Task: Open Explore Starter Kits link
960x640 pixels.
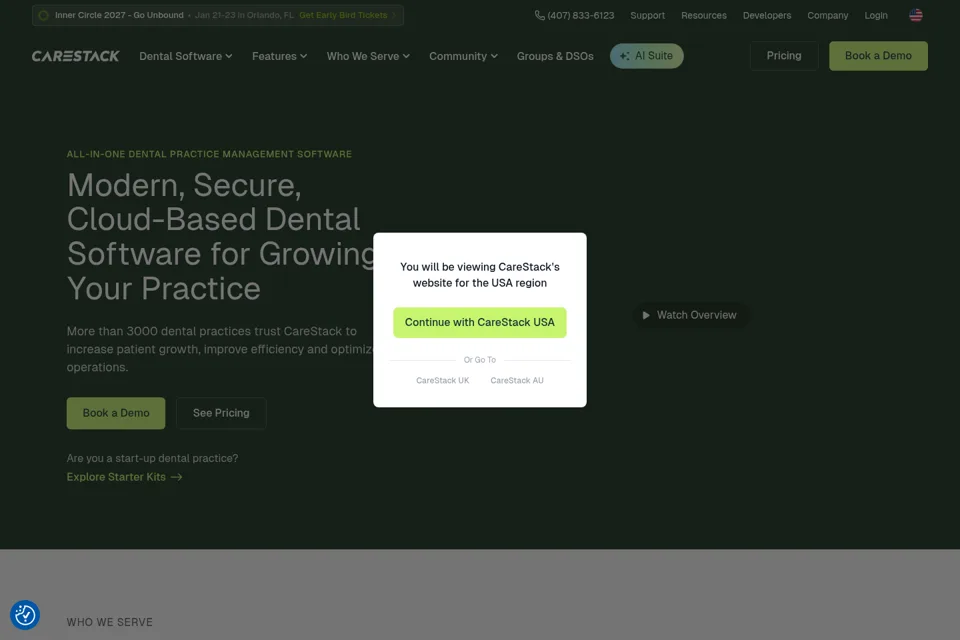Action: tap(124, 477)
